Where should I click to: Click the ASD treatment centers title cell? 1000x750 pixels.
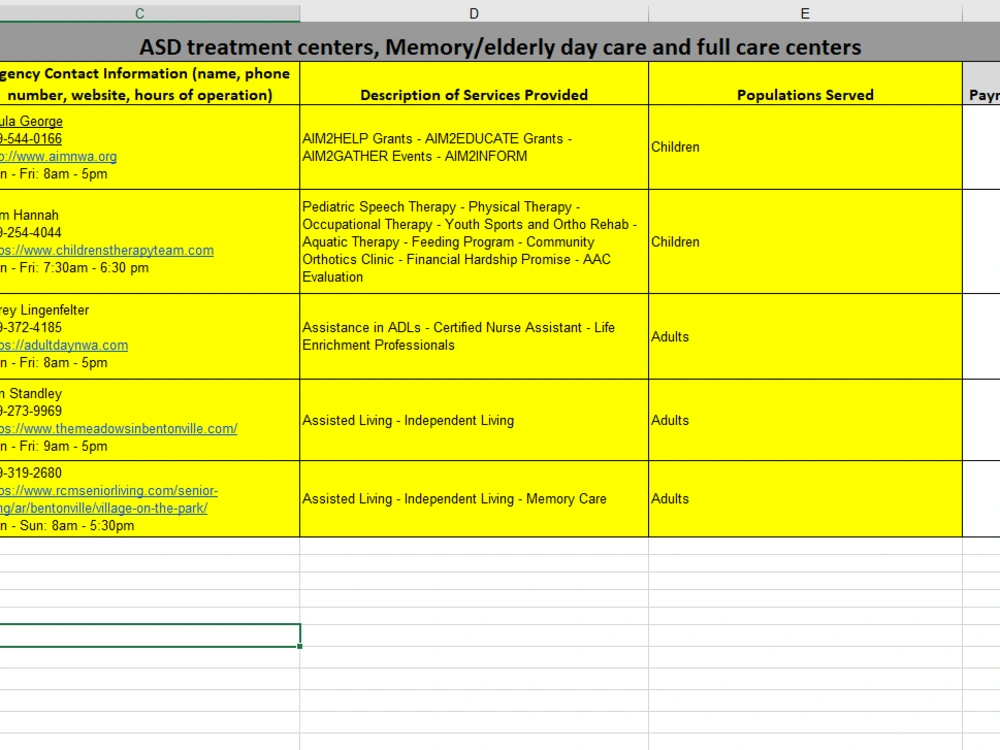tap(500, 47)
